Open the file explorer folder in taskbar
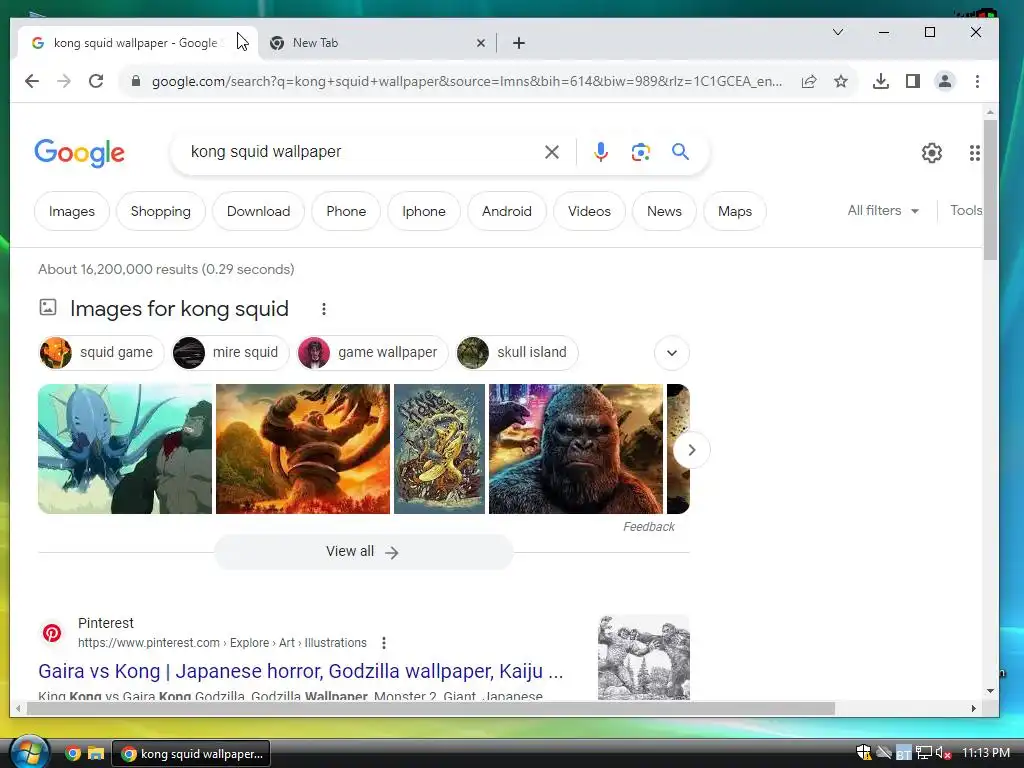The image size is (1024, 768). tap(96, 754)
